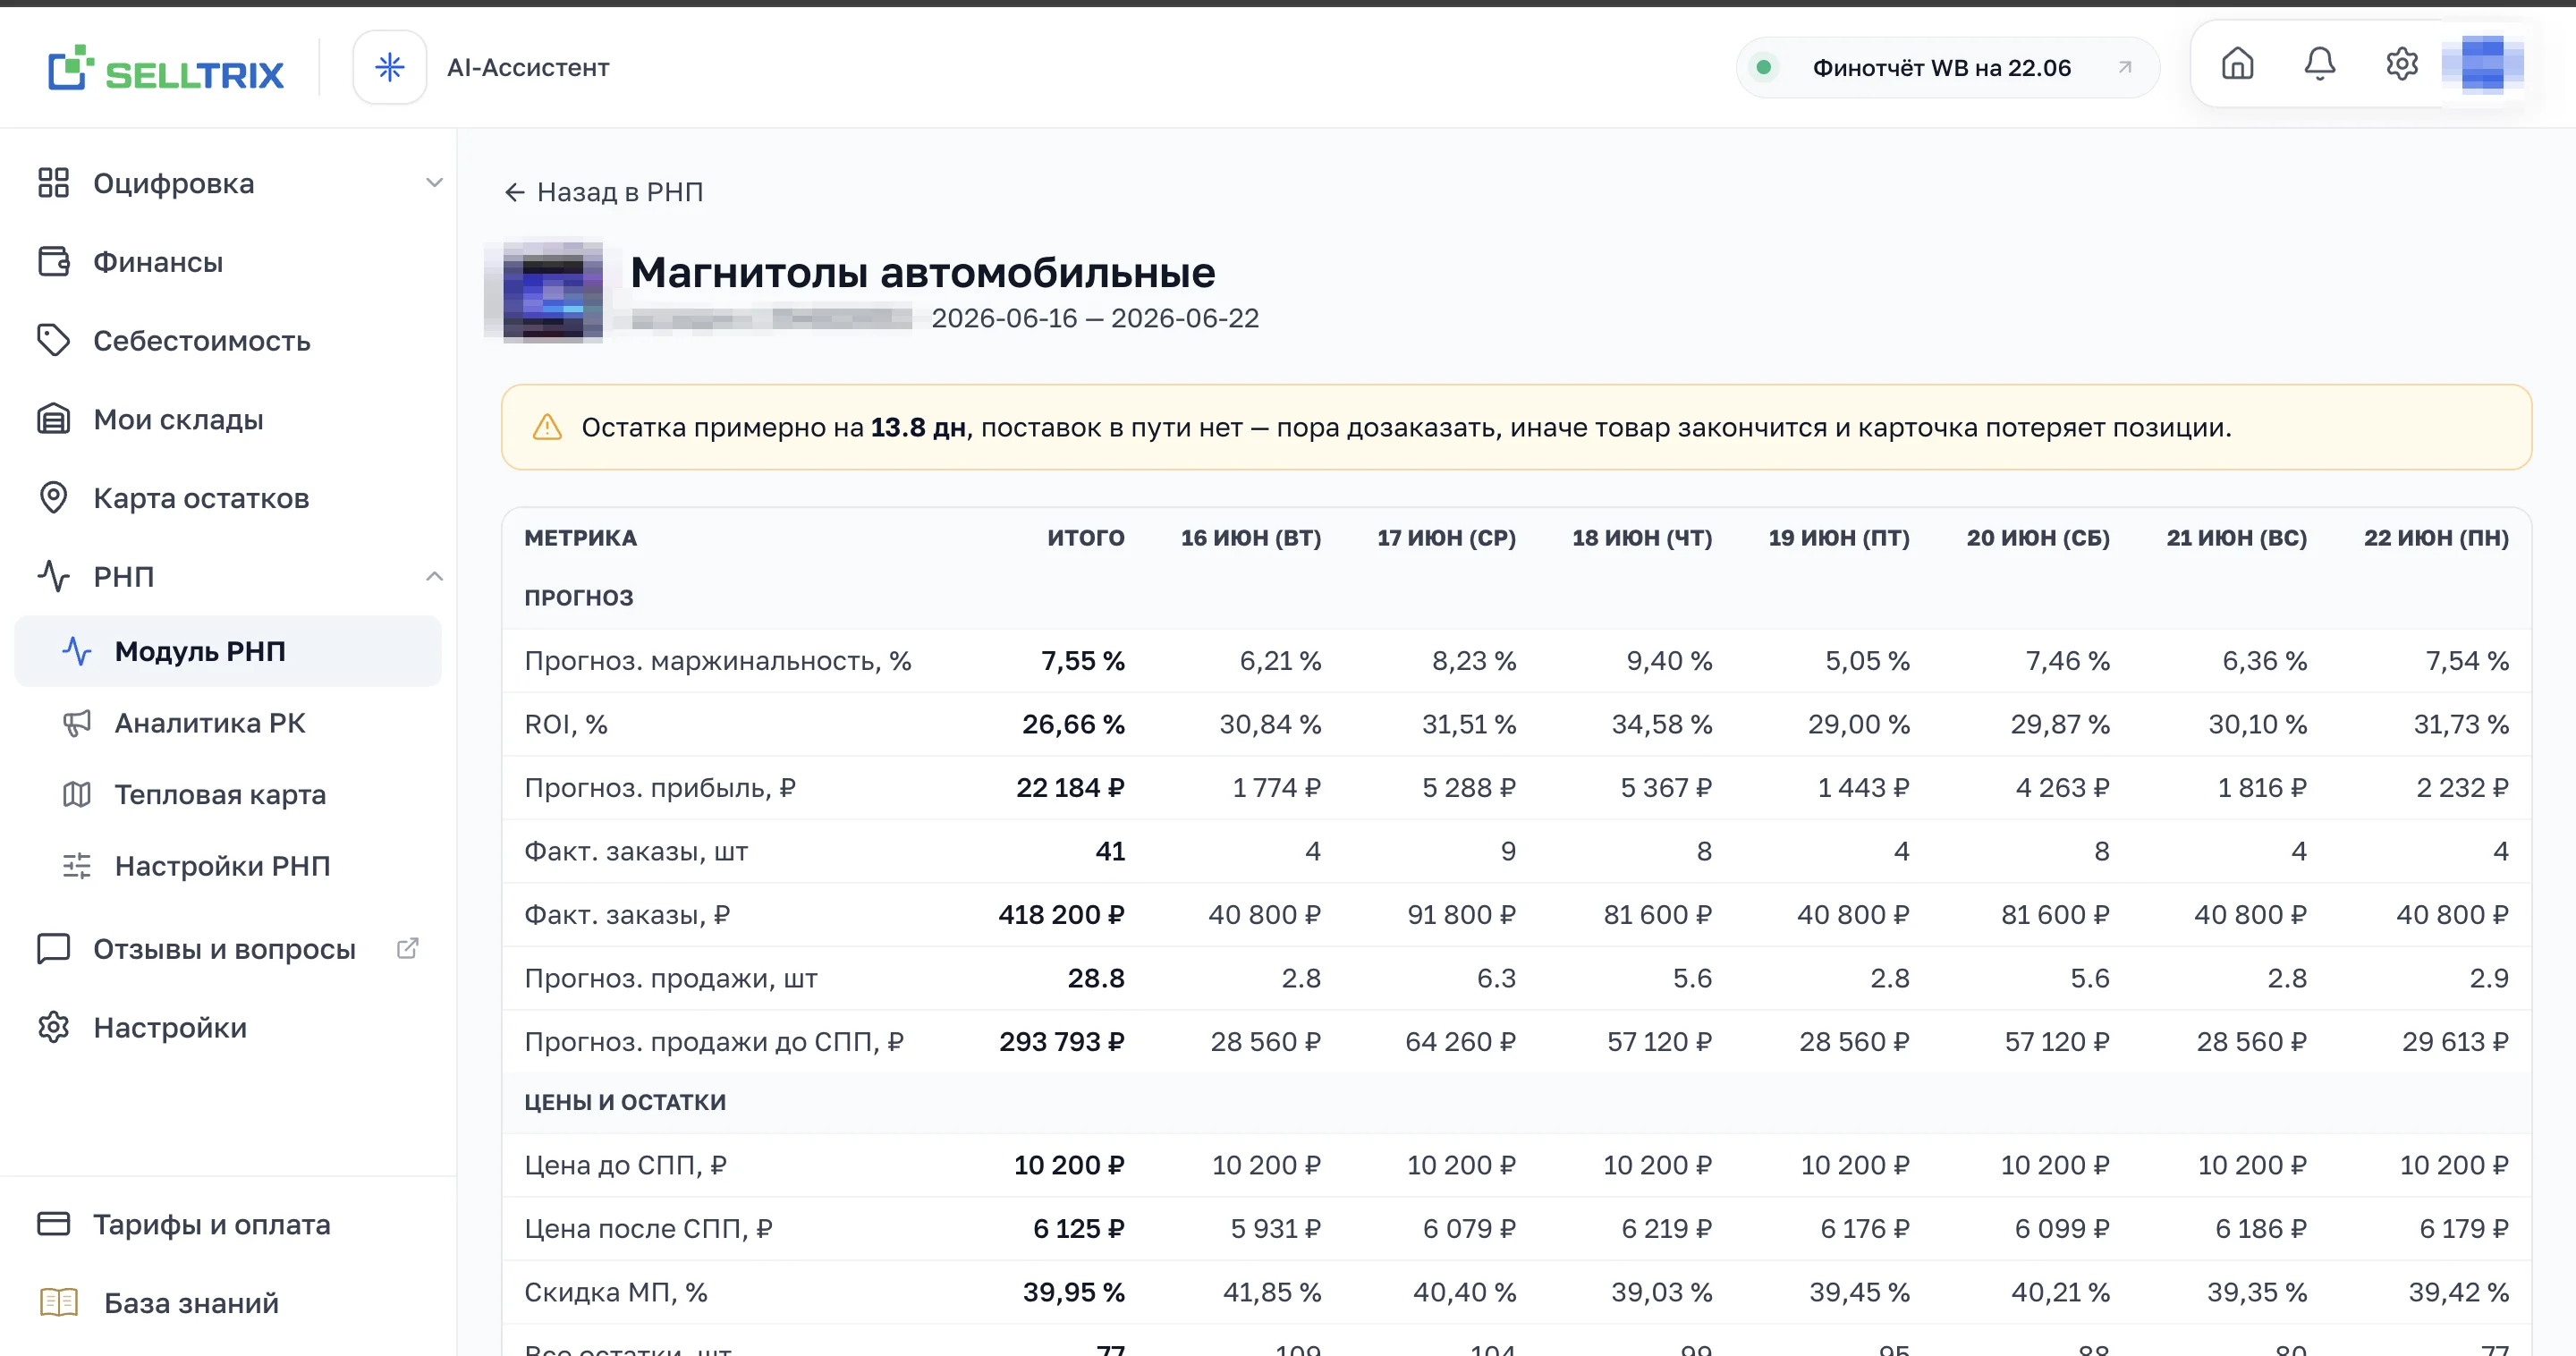Click the Отзывы и вопросы chat icon
The image size is (2576, 1356).
point(53,948)
